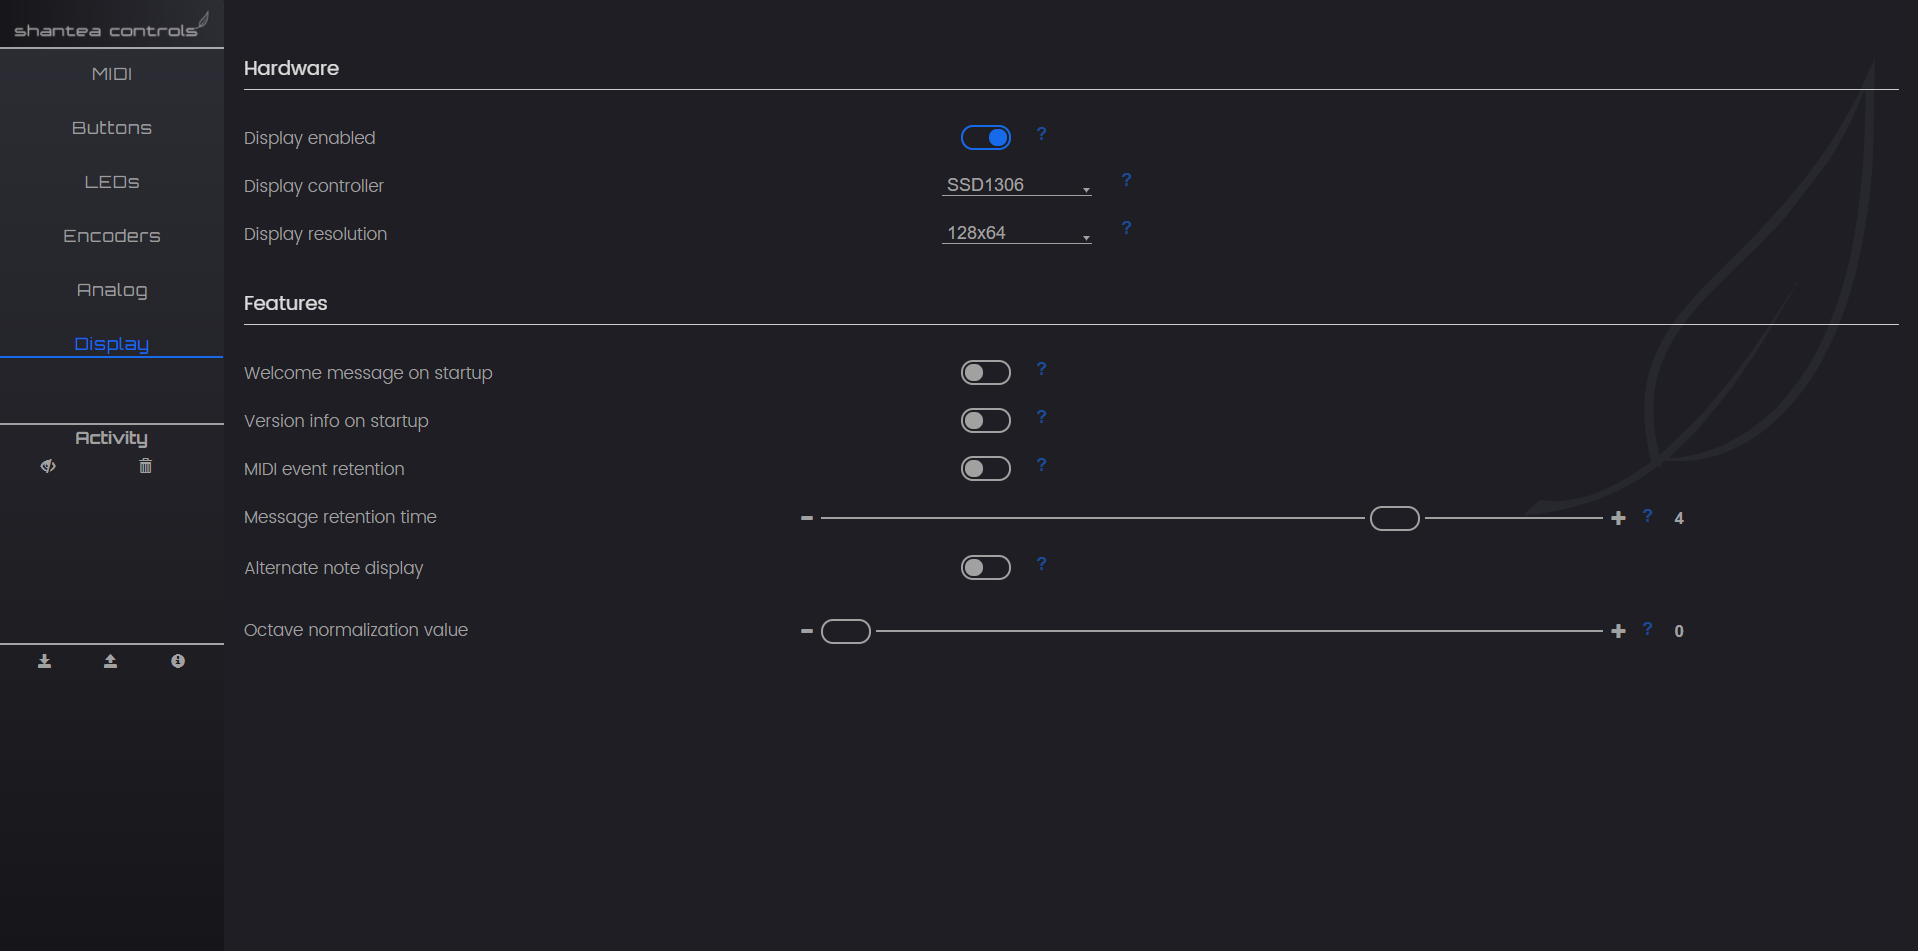This screenshot has height=951, width=1918.
Task: Click help icon beside Display controller
Action: (1126, 180)
